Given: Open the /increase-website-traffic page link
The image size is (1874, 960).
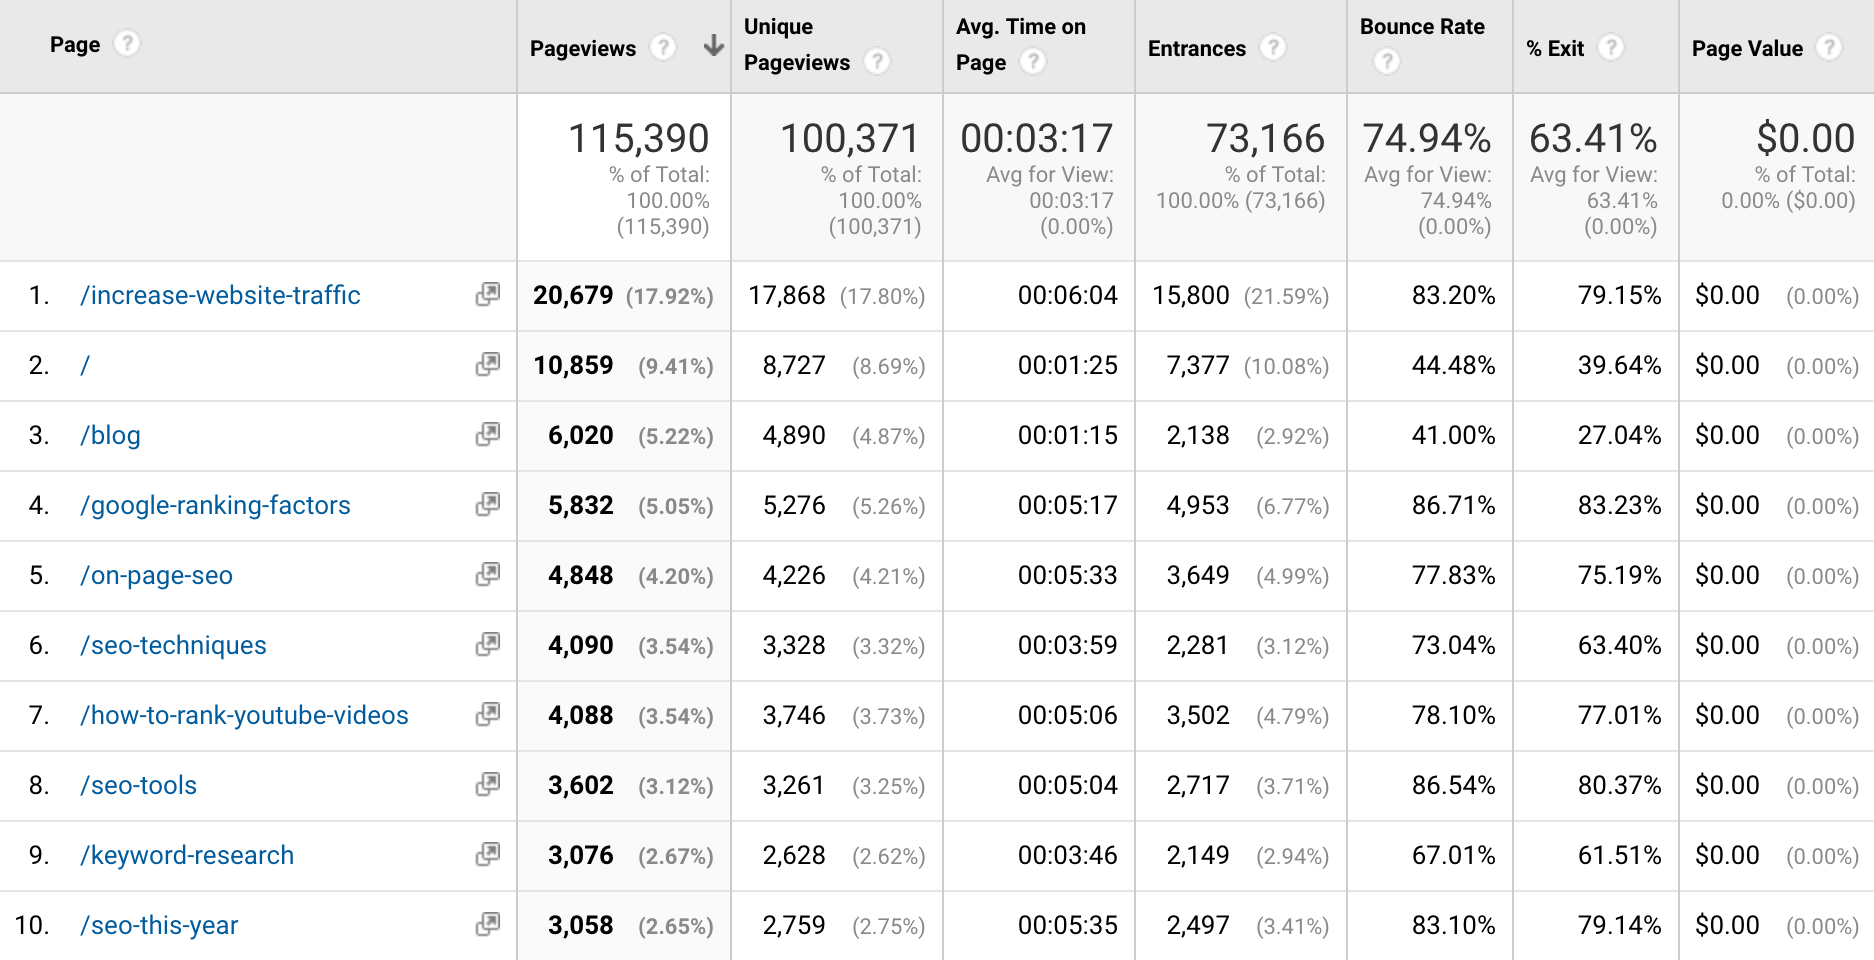Looking at the screenshot, I should (220, 295).
